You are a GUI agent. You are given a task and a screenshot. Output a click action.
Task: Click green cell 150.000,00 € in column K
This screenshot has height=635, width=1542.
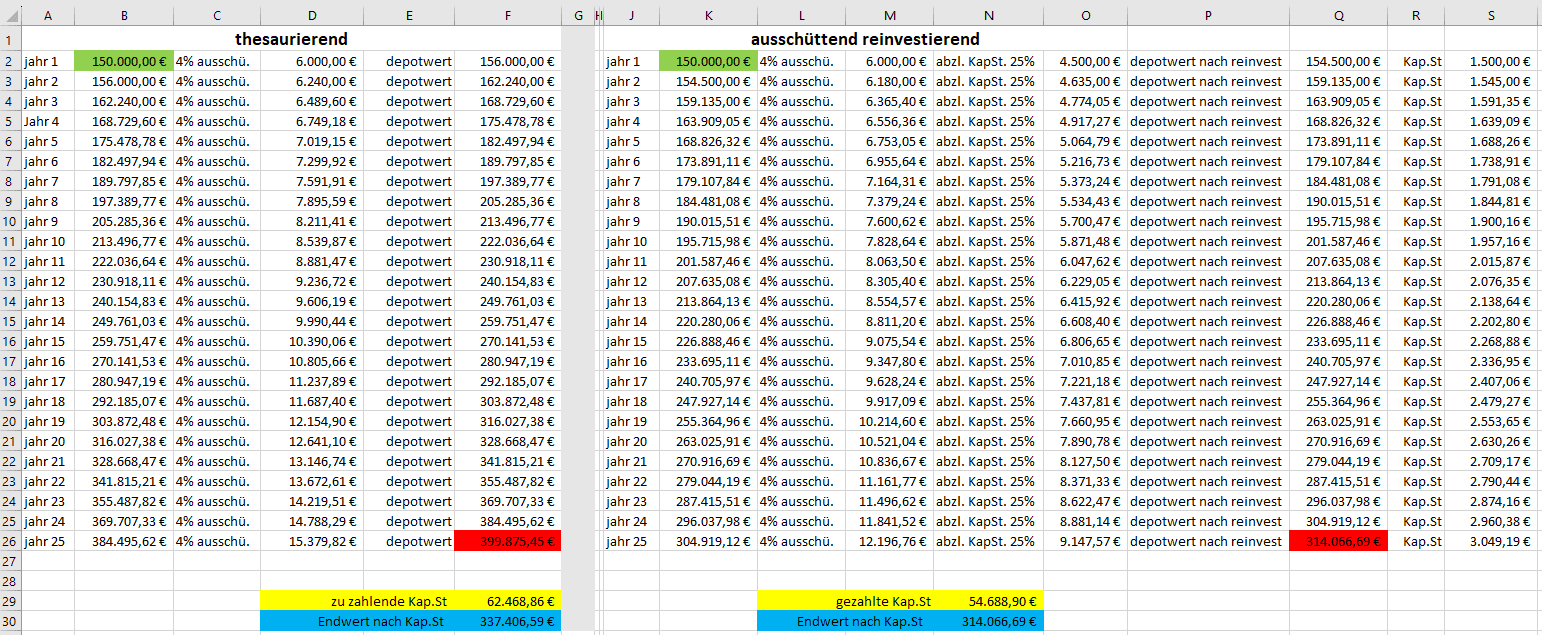[708, 61]
